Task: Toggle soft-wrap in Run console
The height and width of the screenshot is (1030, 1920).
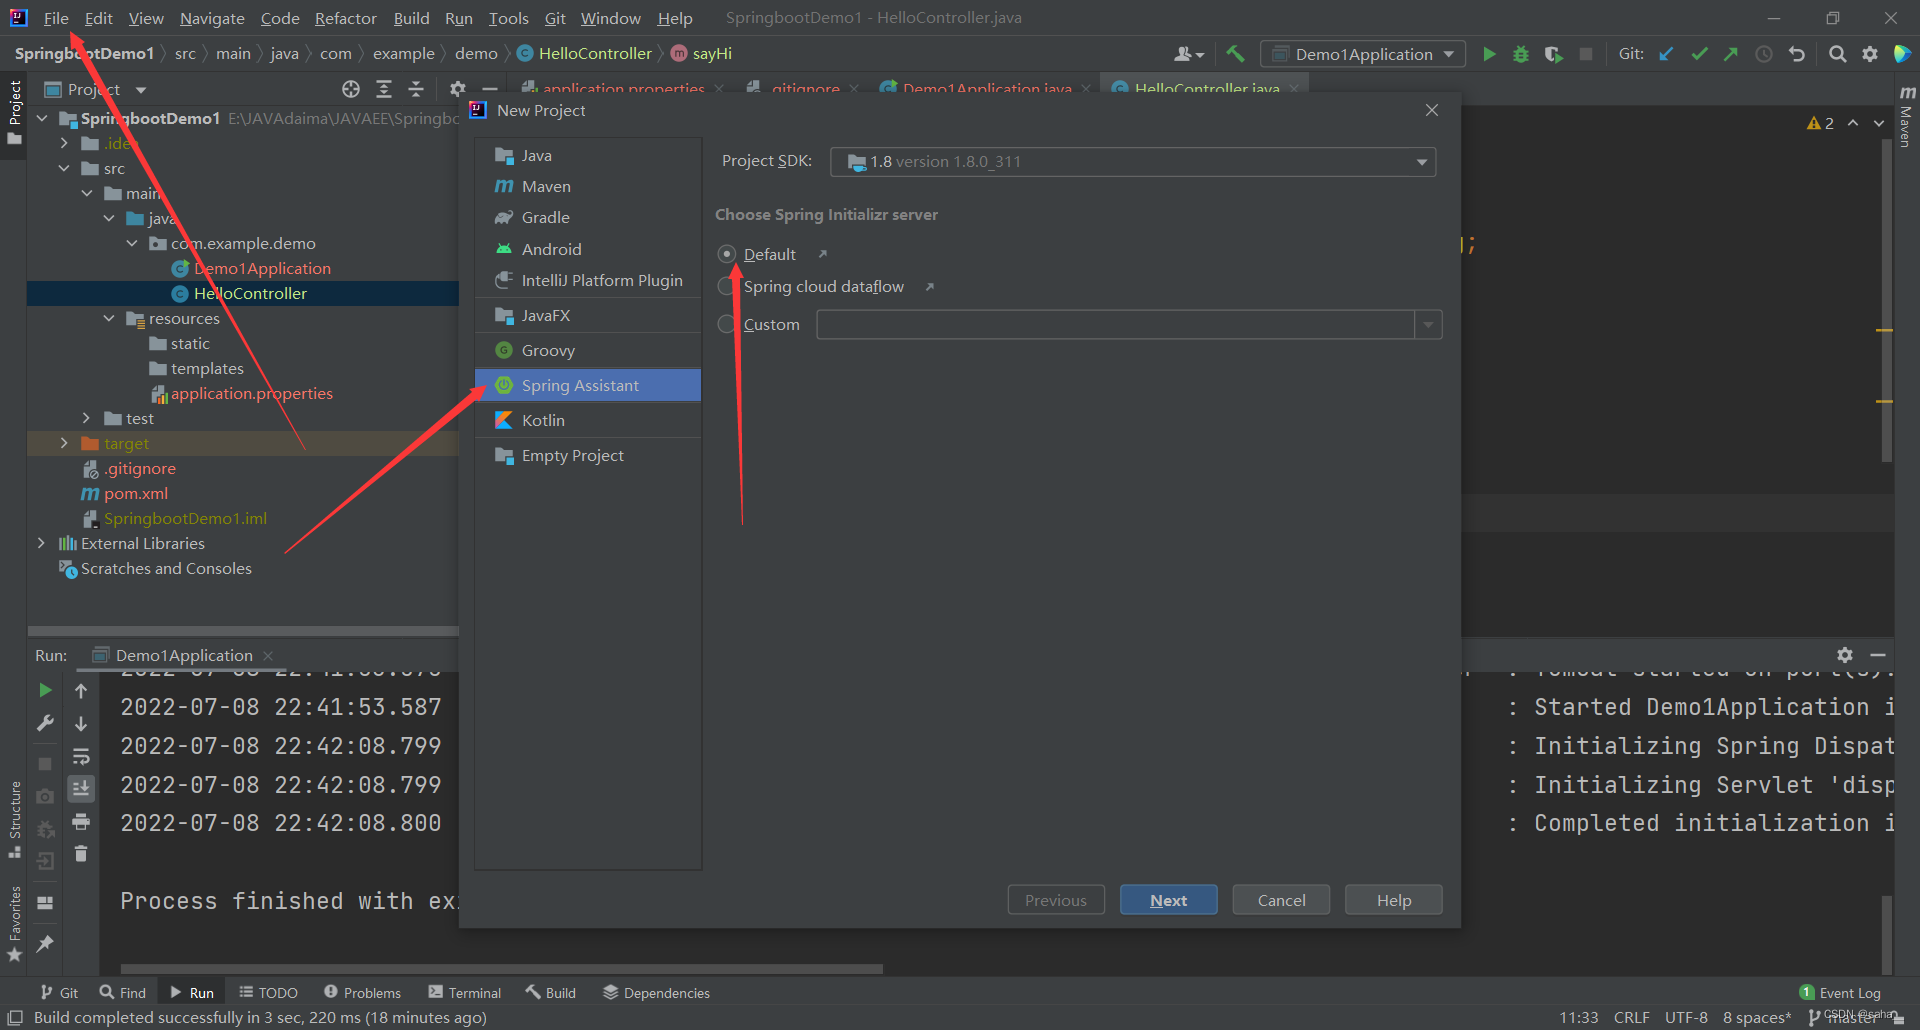Action: (81, 757)
